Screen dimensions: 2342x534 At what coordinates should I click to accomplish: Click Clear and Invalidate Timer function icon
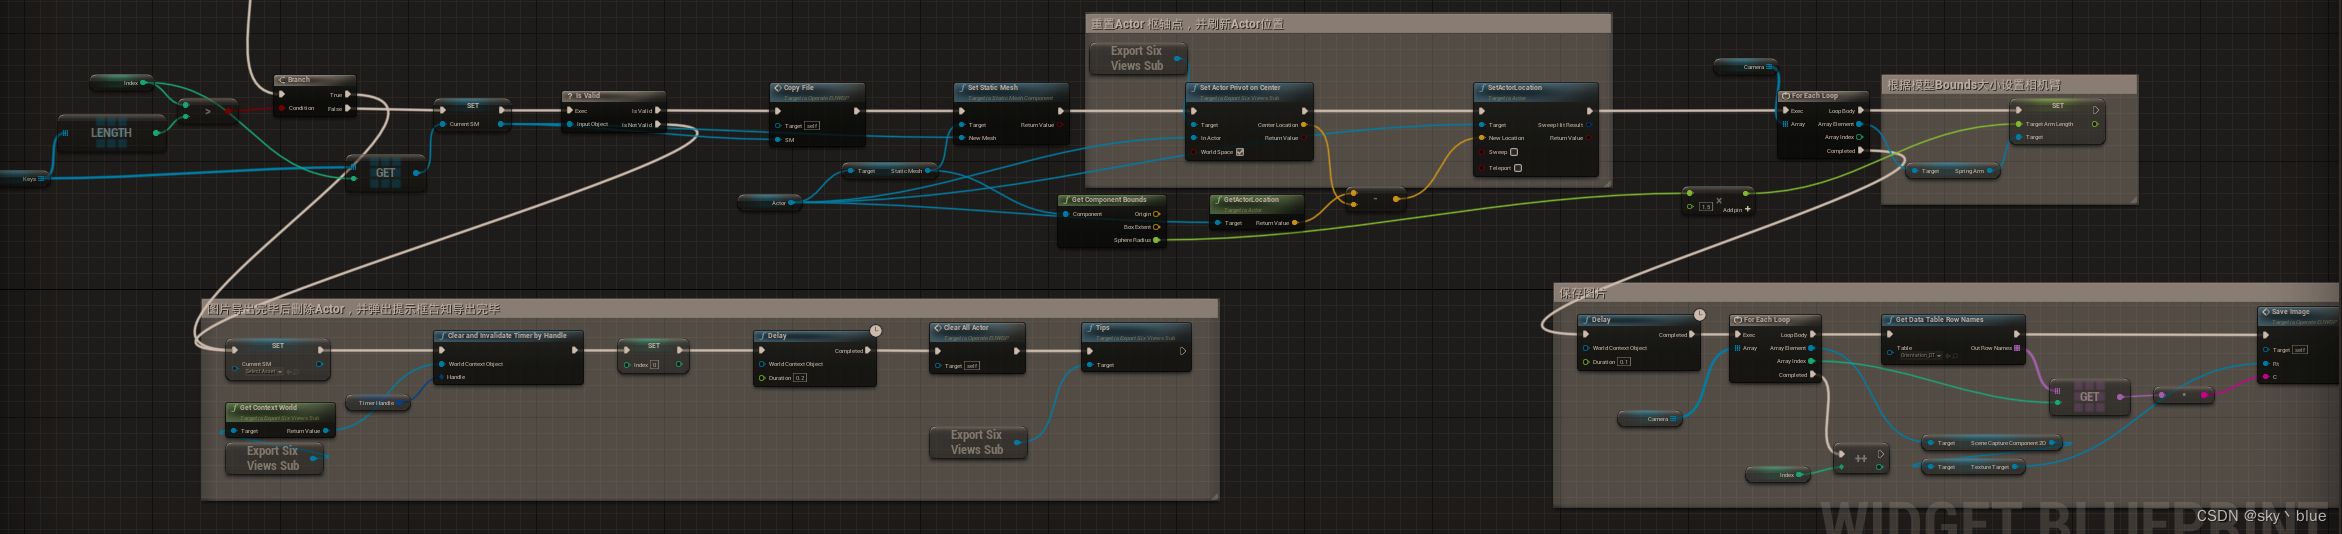(x=442, y=336)
